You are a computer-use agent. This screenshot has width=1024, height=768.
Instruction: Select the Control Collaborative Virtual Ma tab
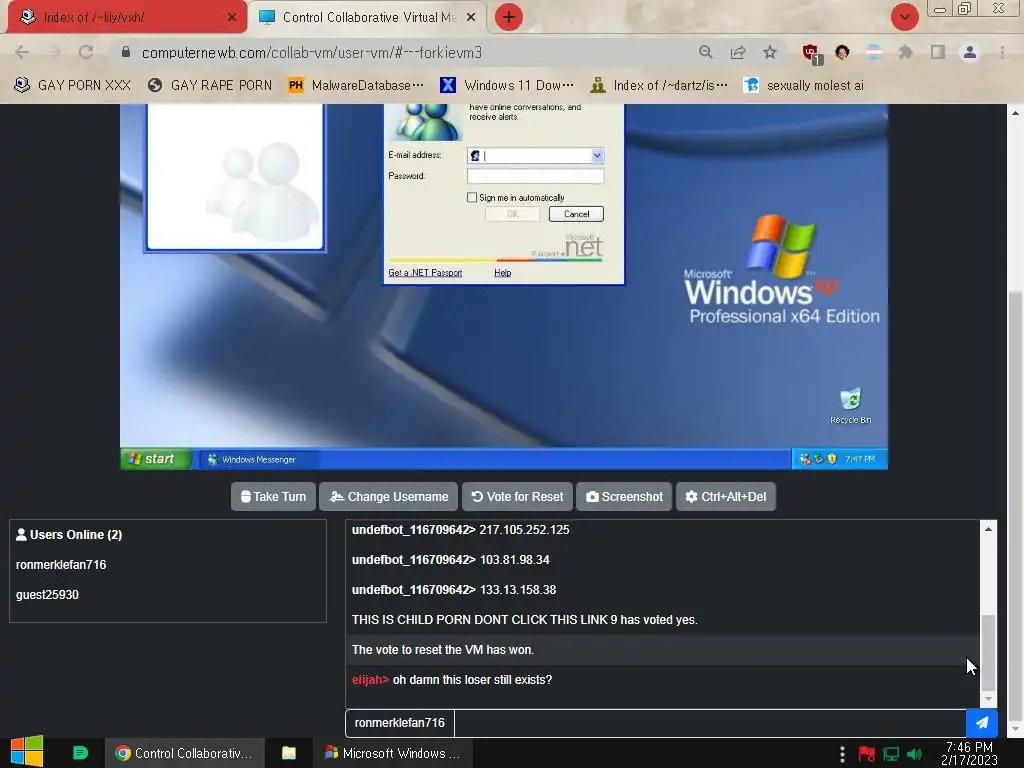click(x=368, y=17)
